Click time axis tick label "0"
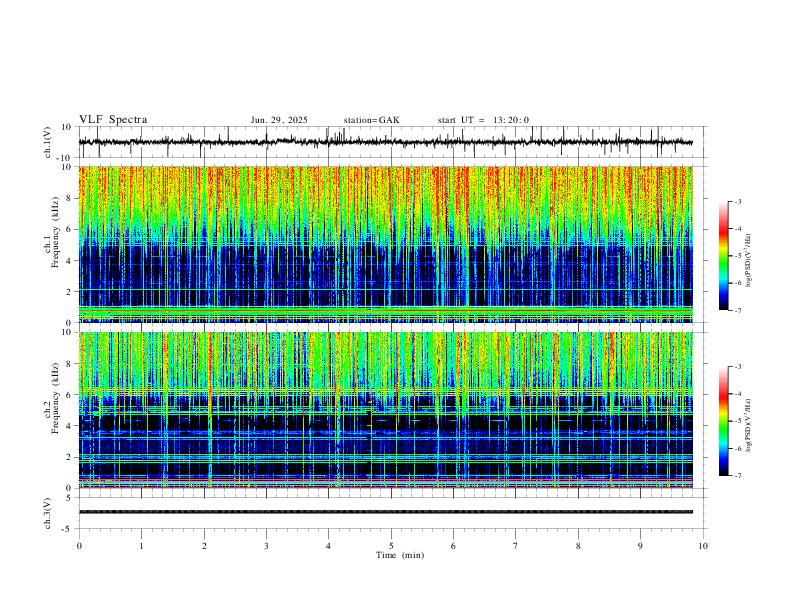The width and height of the screenshot is (792, 612). coord(79,546)
